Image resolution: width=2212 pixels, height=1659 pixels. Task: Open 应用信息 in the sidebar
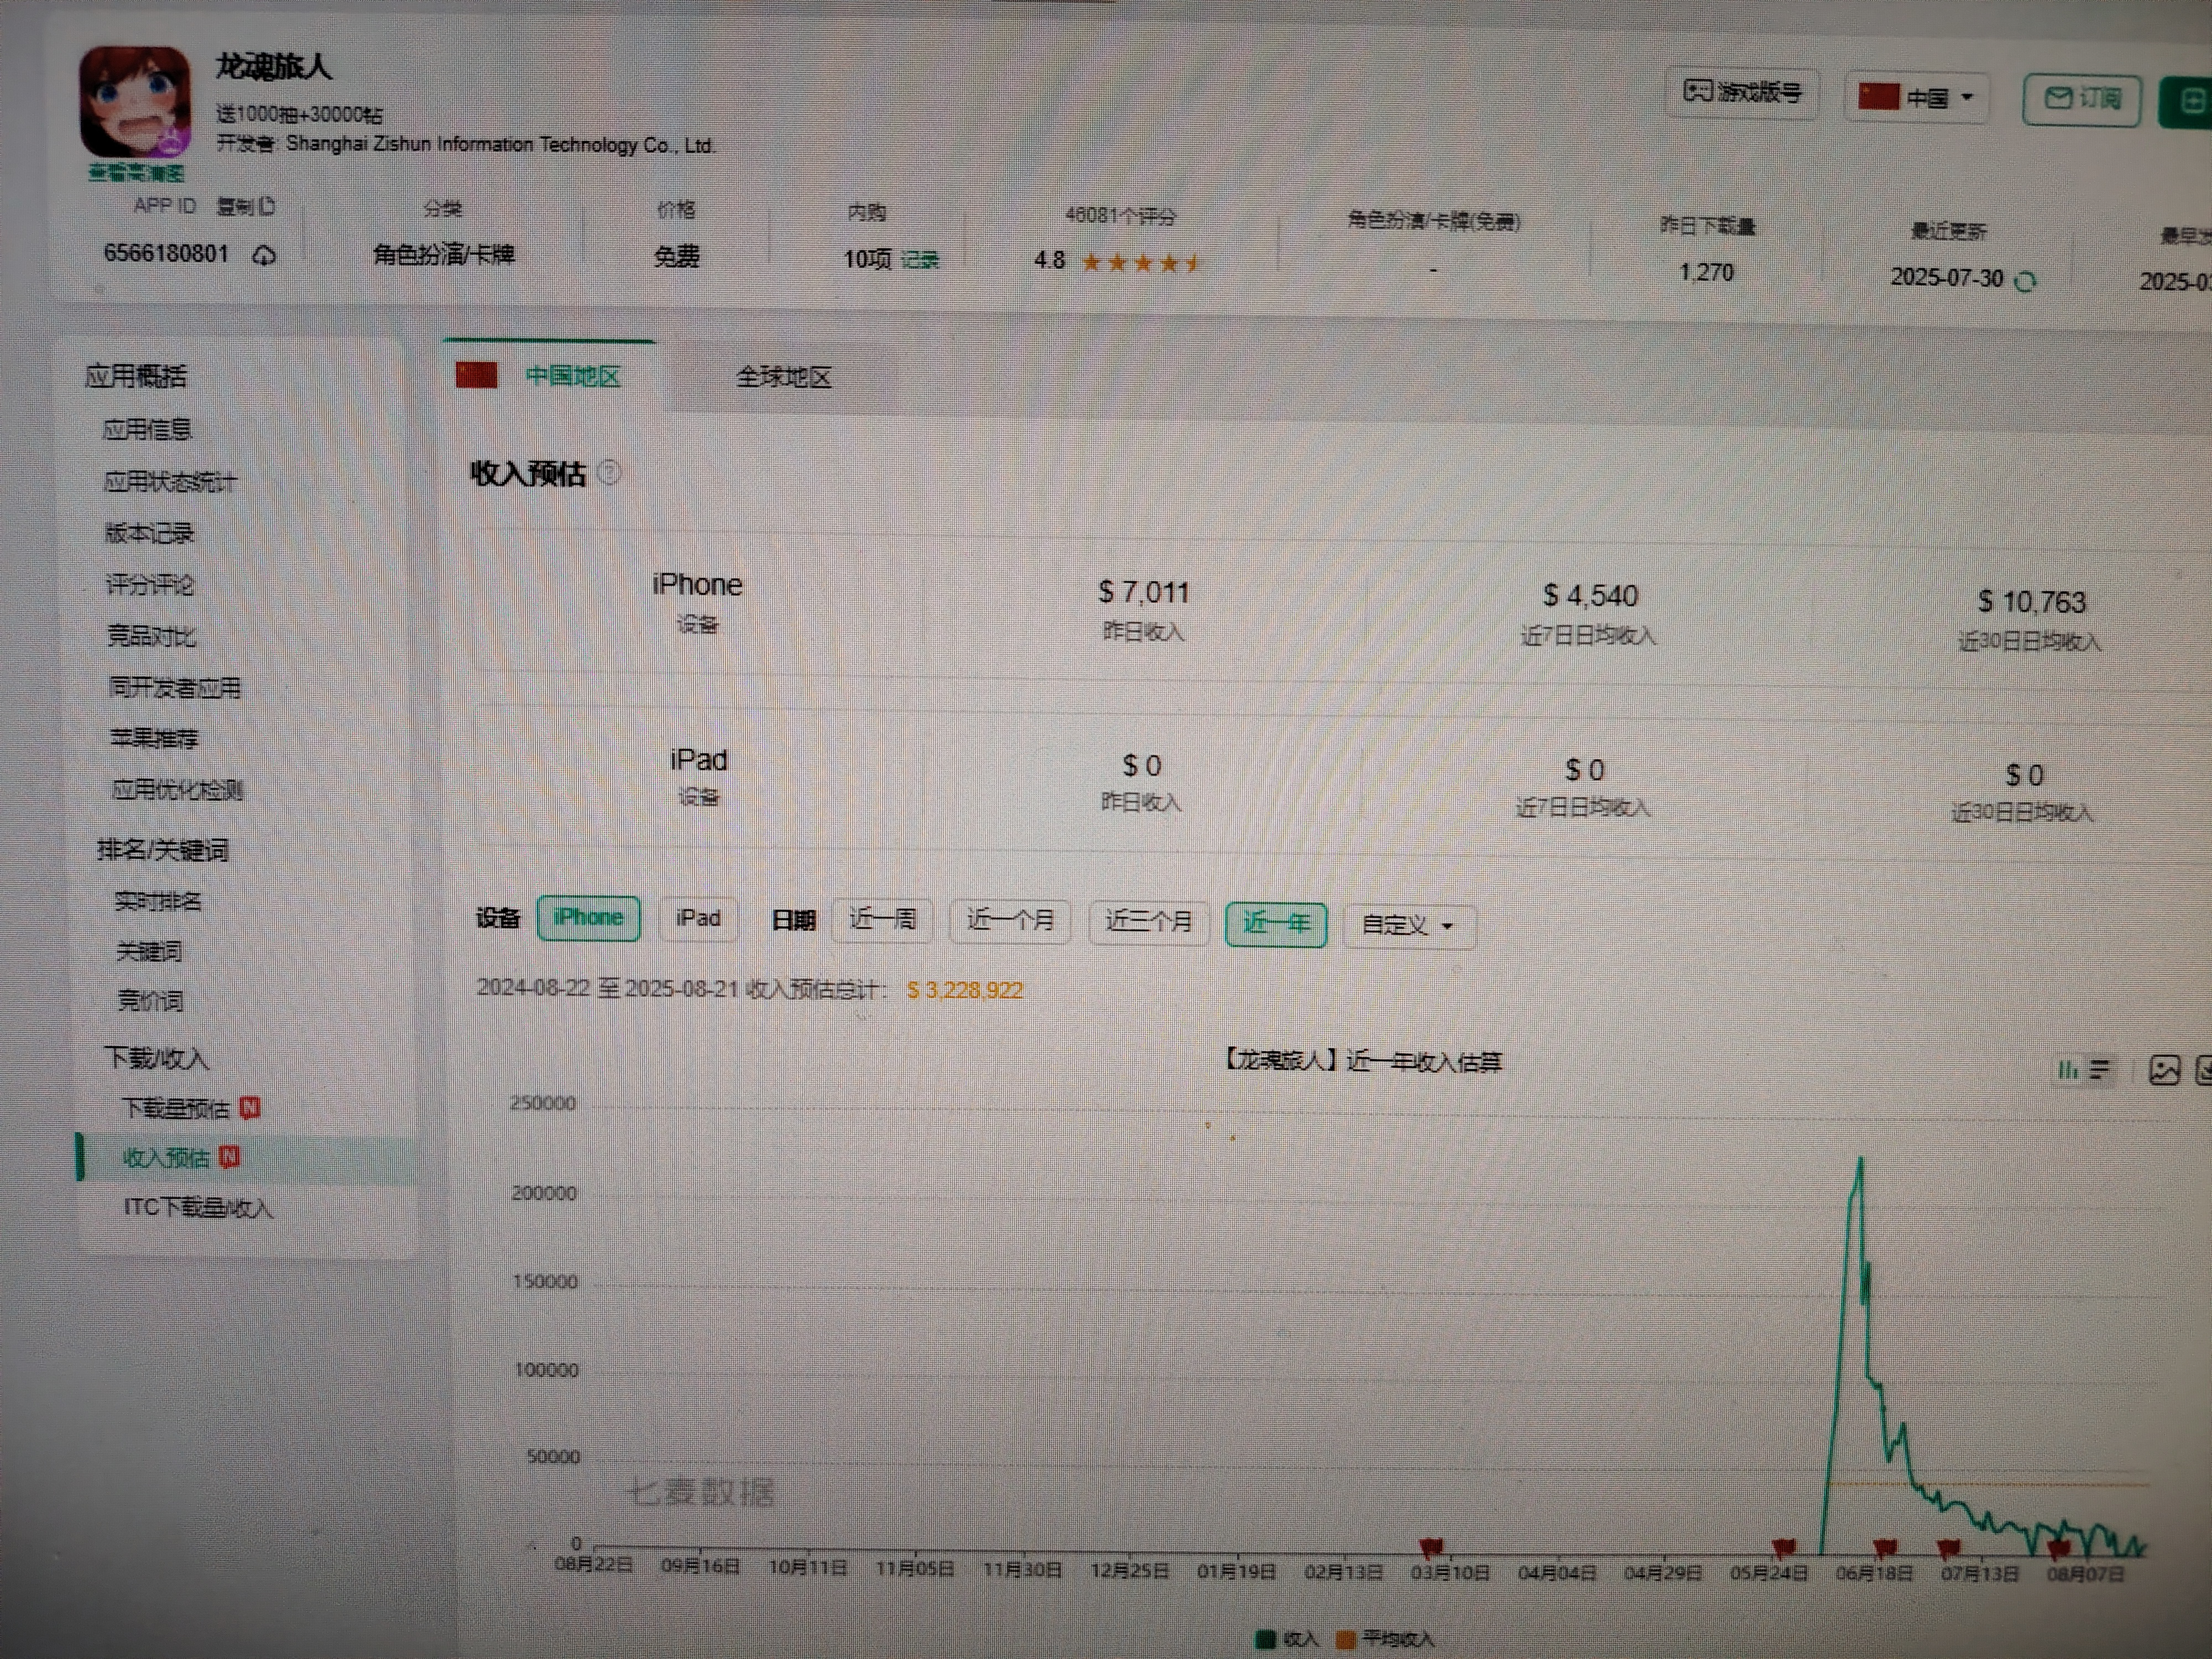147,430
